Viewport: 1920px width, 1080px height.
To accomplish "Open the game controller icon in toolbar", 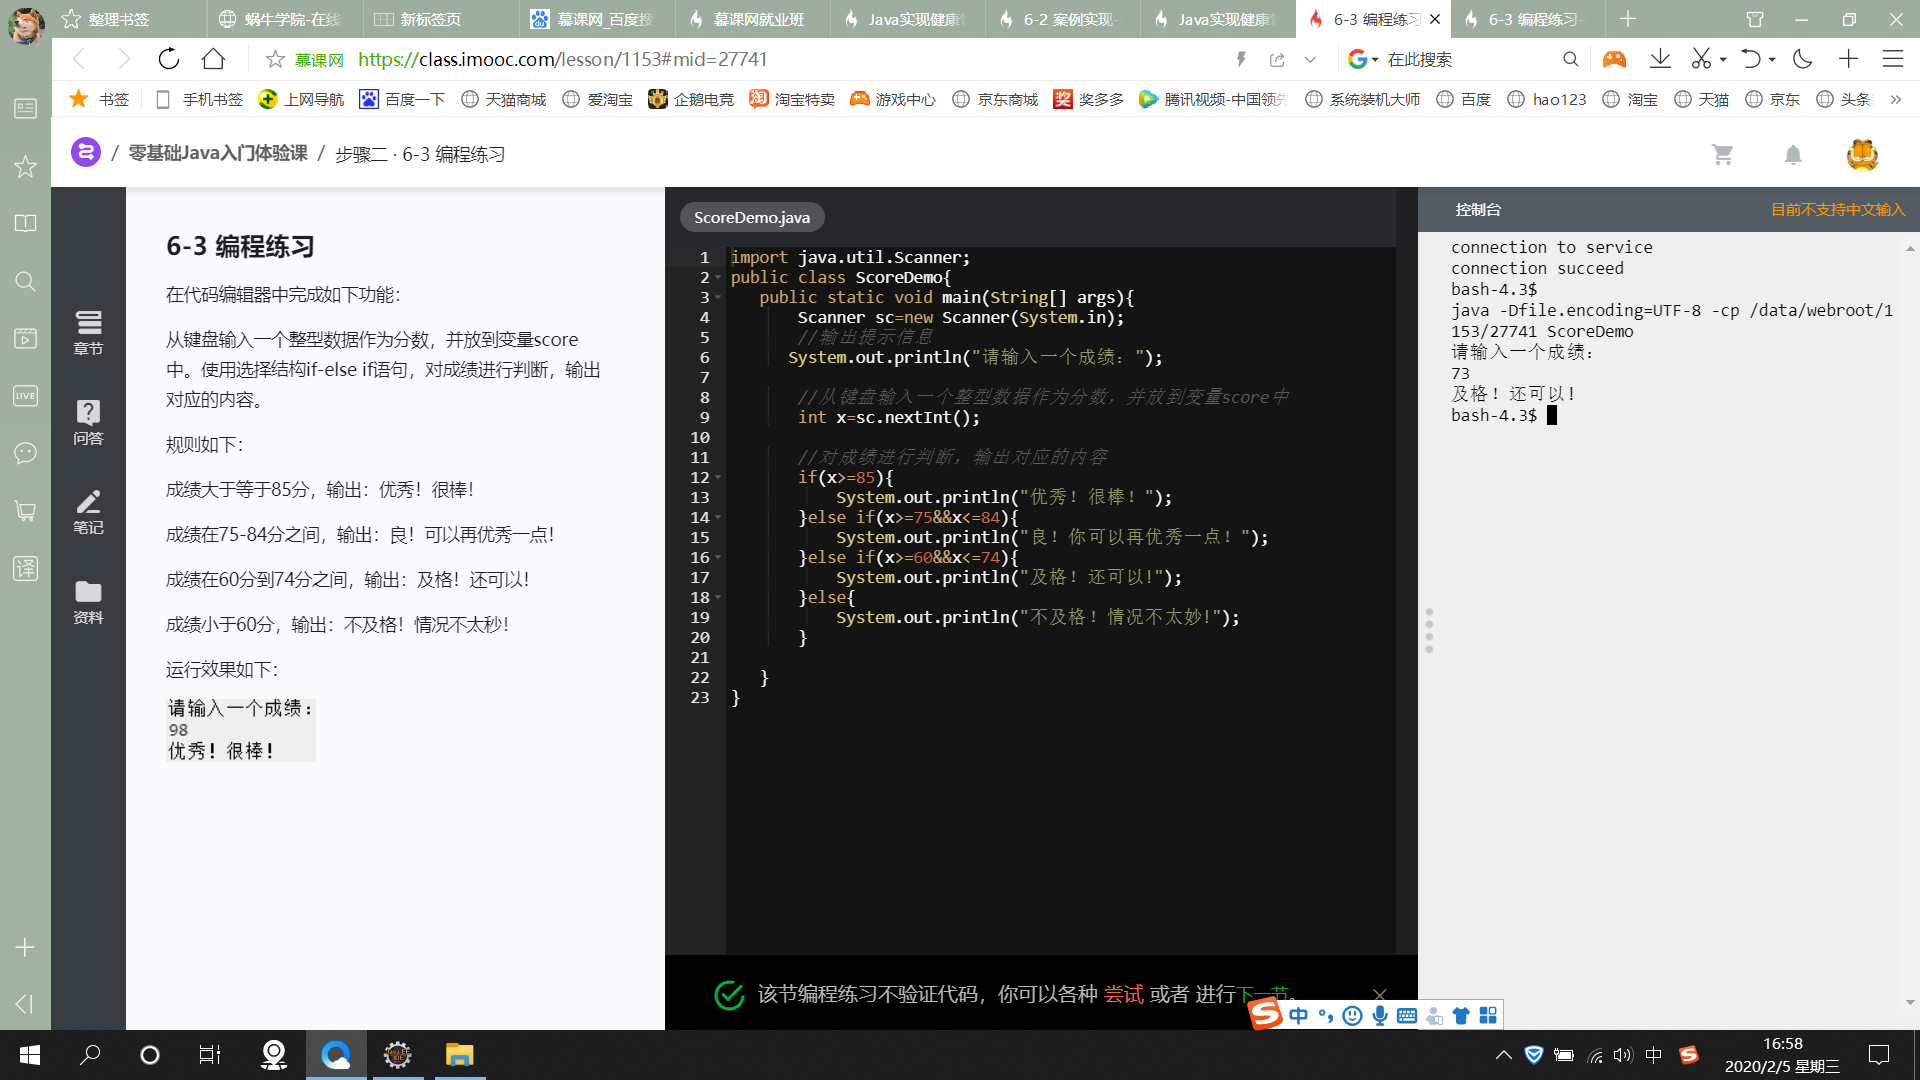I will [x=1614, y=59].
